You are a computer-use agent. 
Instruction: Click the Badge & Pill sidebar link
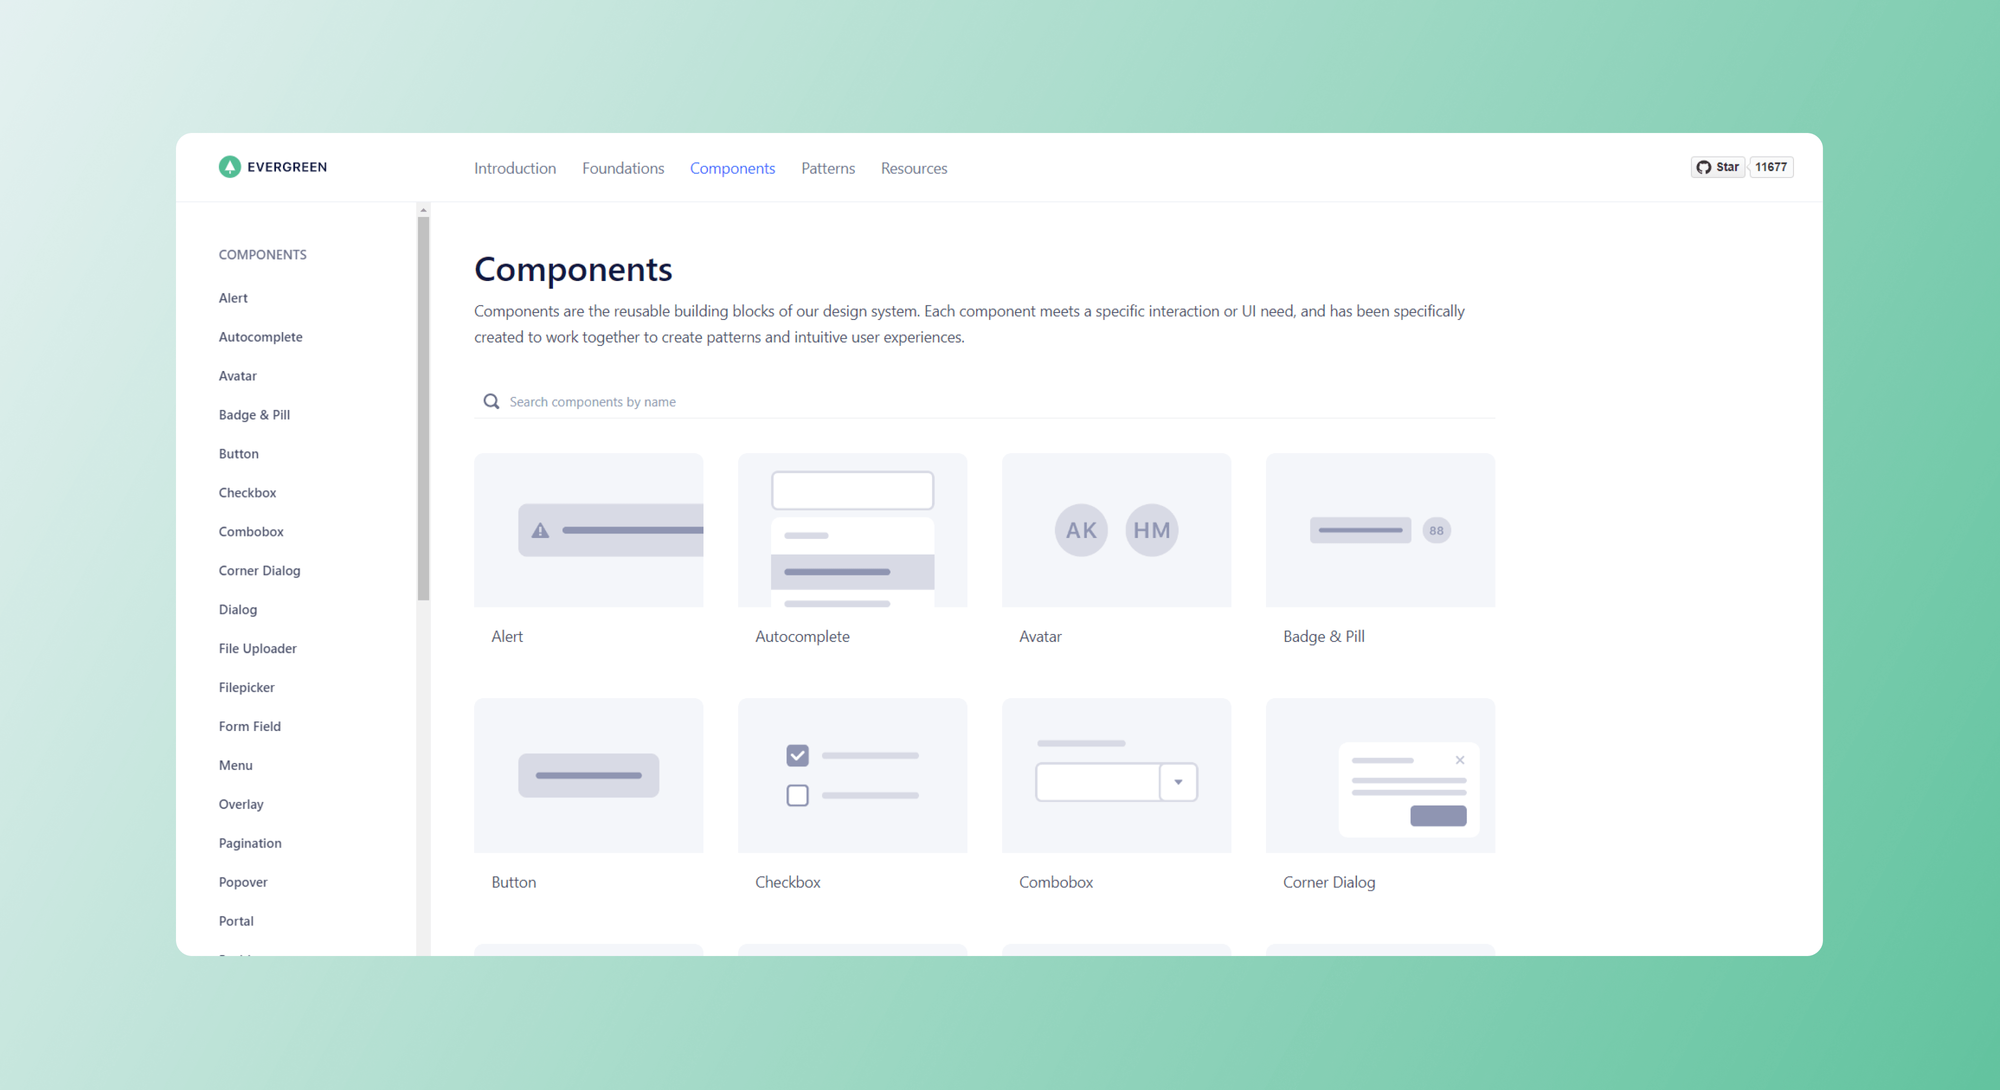click(252, 415)
